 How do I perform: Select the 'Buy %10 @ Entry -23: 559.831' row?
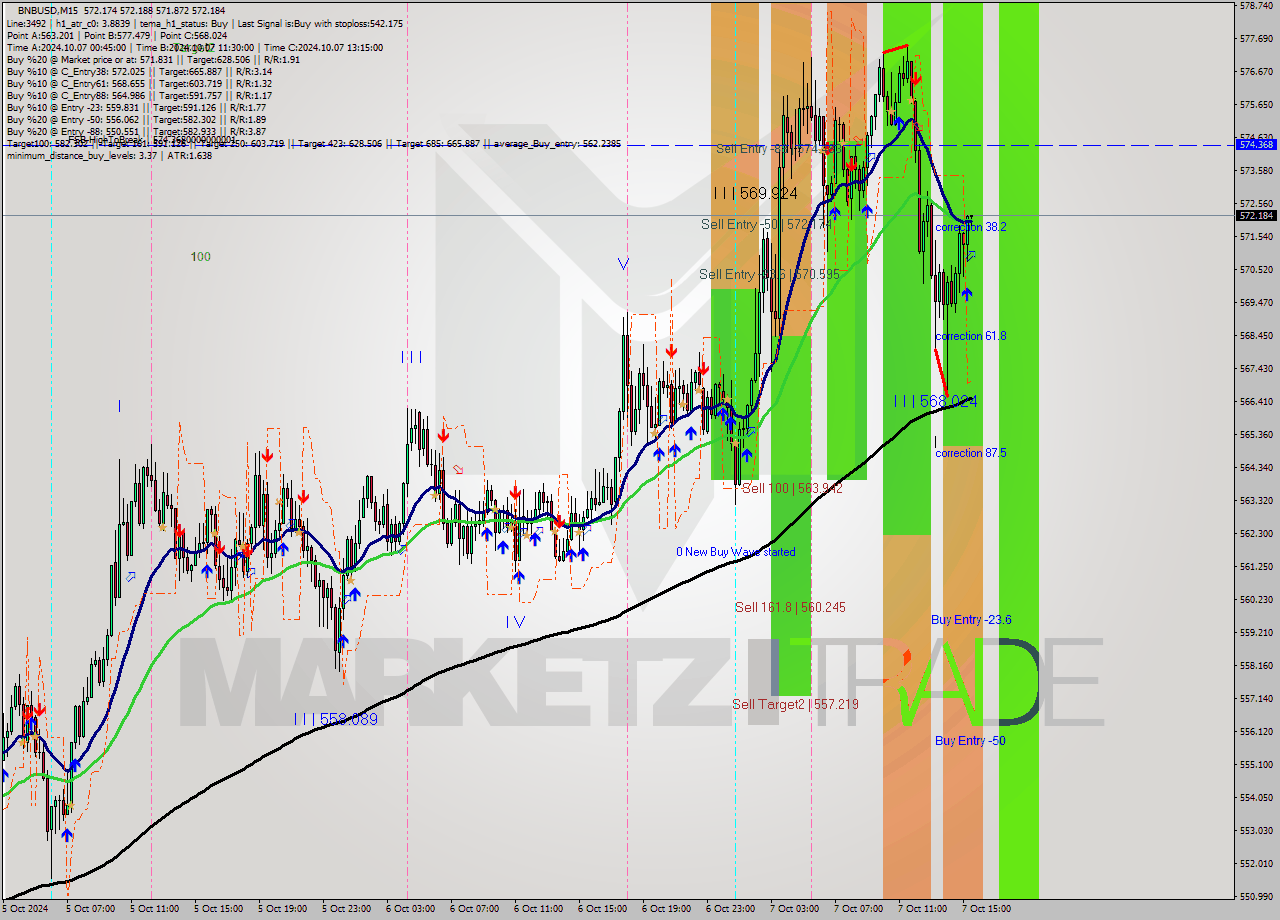pyautogui.click(x=136, y=107)
